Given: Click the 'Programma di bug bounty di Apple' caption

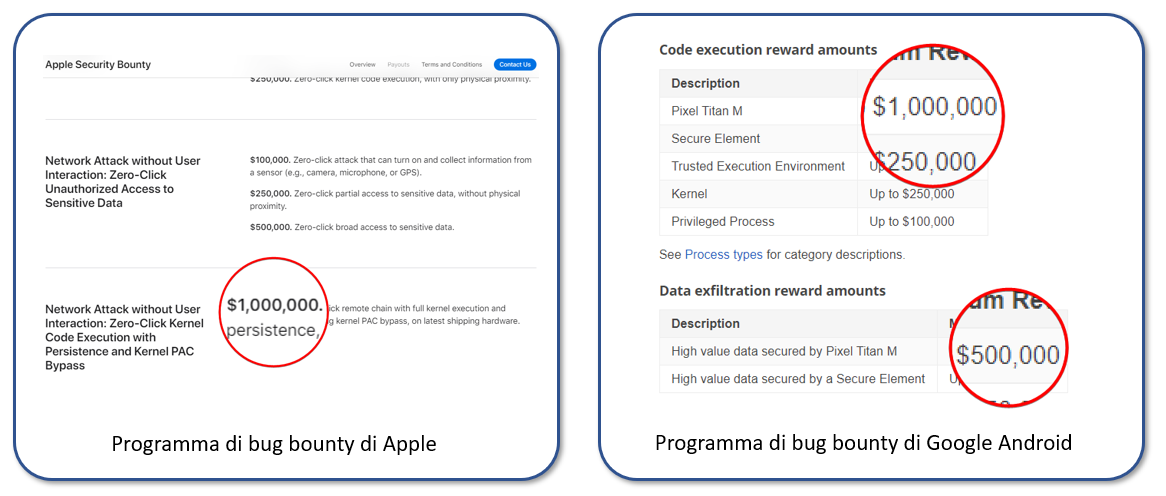Looking at the screenshot, I should (x=274, y=444).
